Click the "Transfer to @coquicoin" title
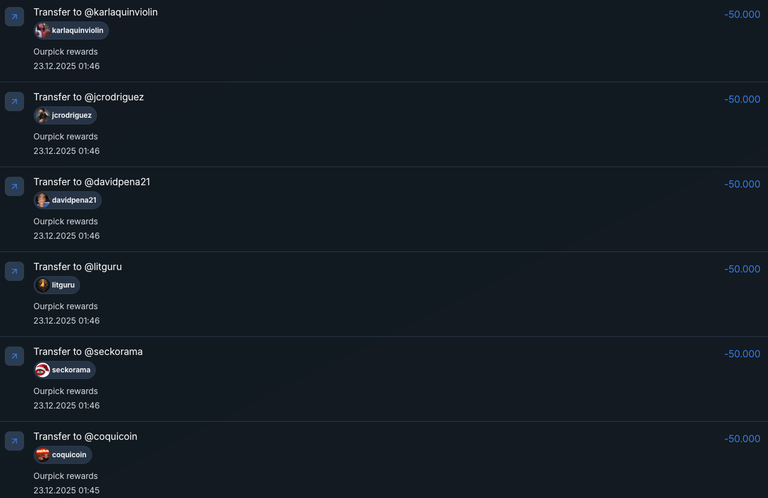768x498 pixels. click(x=85, y=437)
